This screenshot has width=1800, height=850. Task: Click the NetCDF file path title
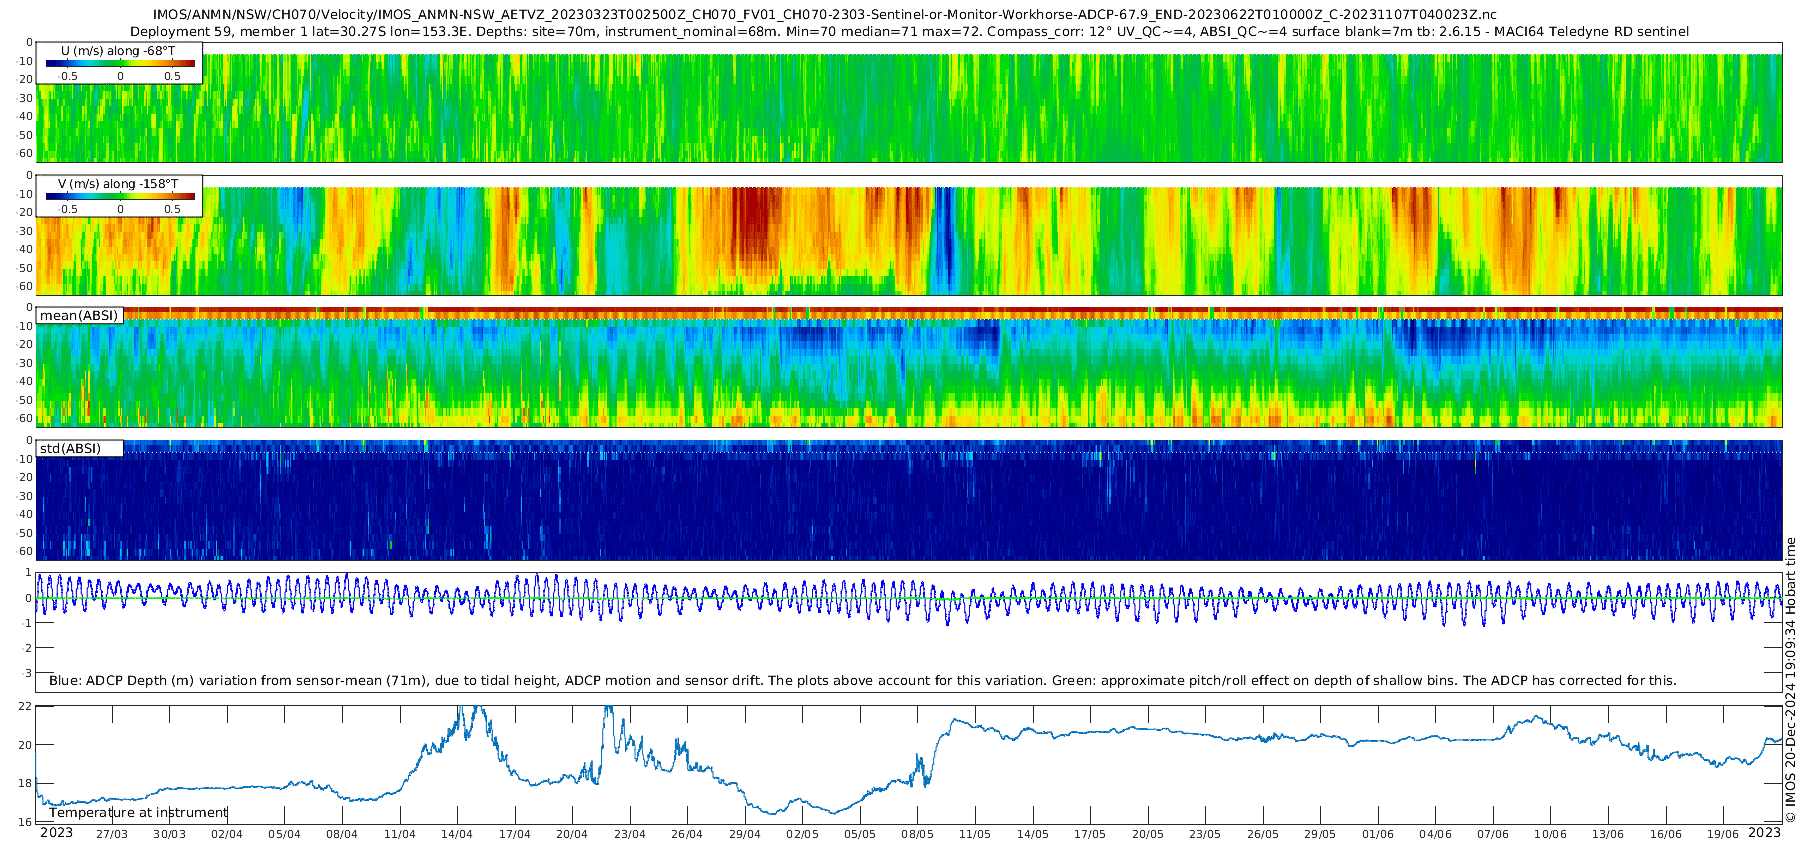tap(825, 15)
